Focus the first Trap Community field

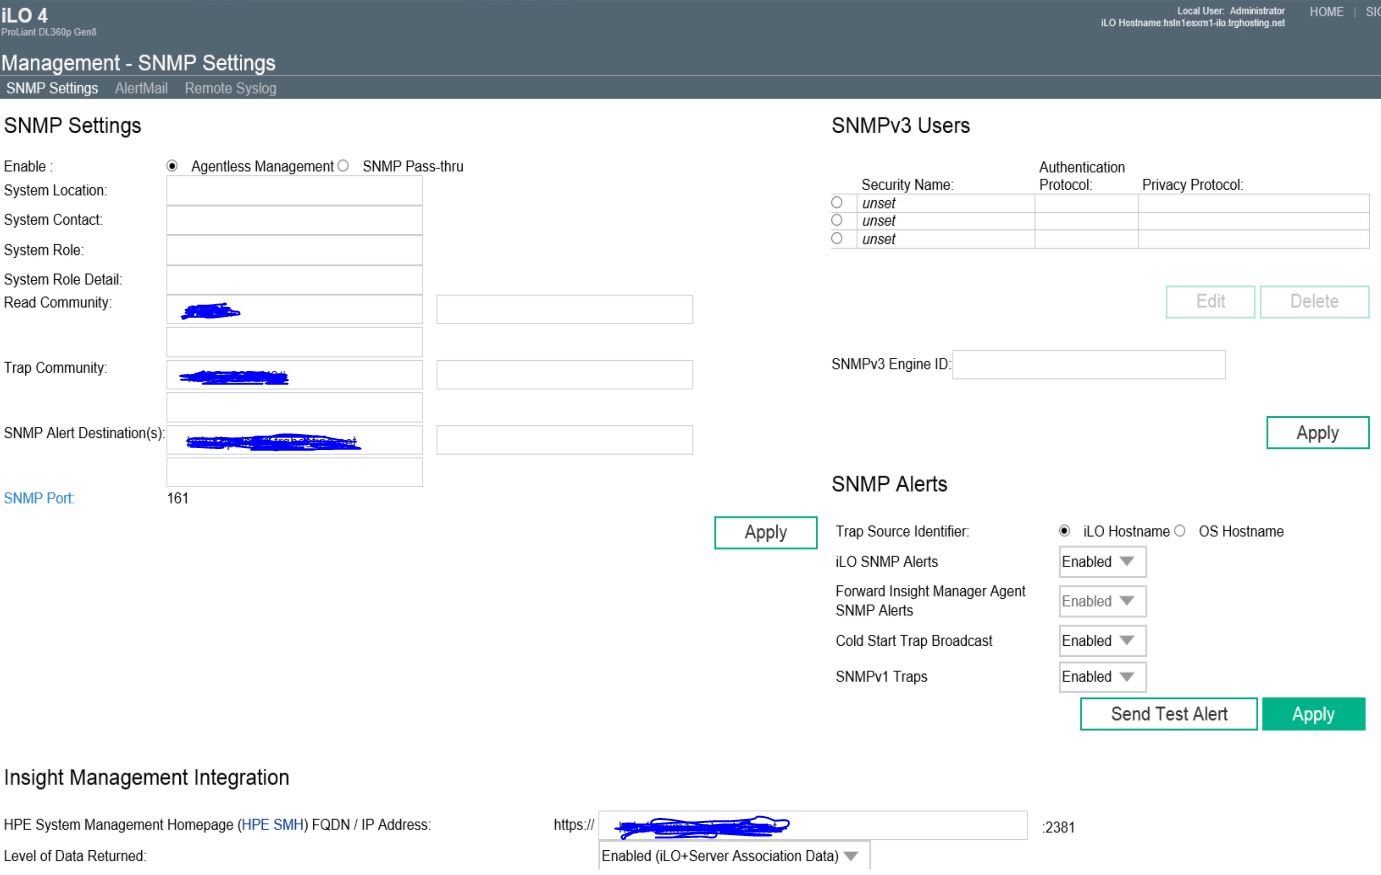point(295,375)
